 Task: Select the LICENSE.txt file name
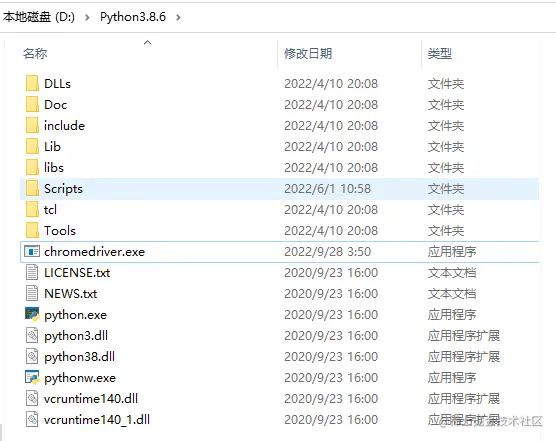[77, 273]
